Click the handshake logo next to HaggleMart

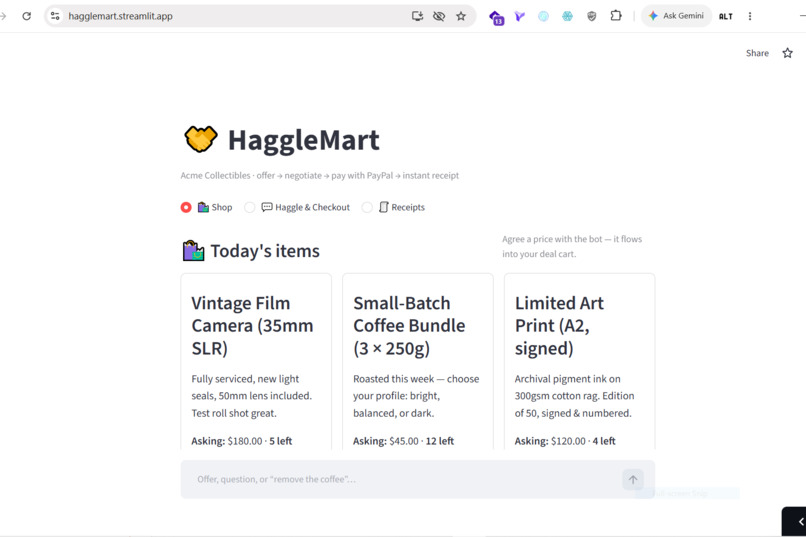(x=200, y=139)
